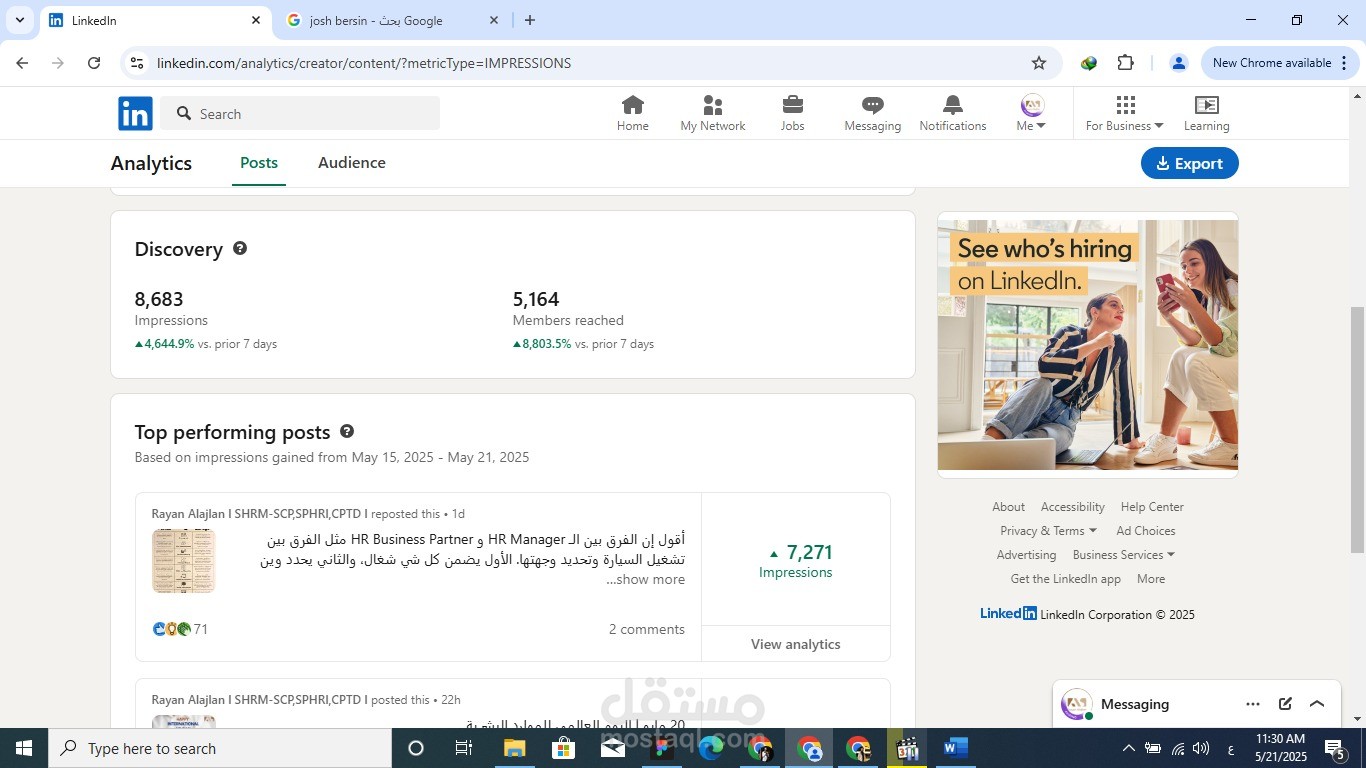Click in the LinkedIn Search field
This screenshot has width=1366, height=768.
coord(300,114)
